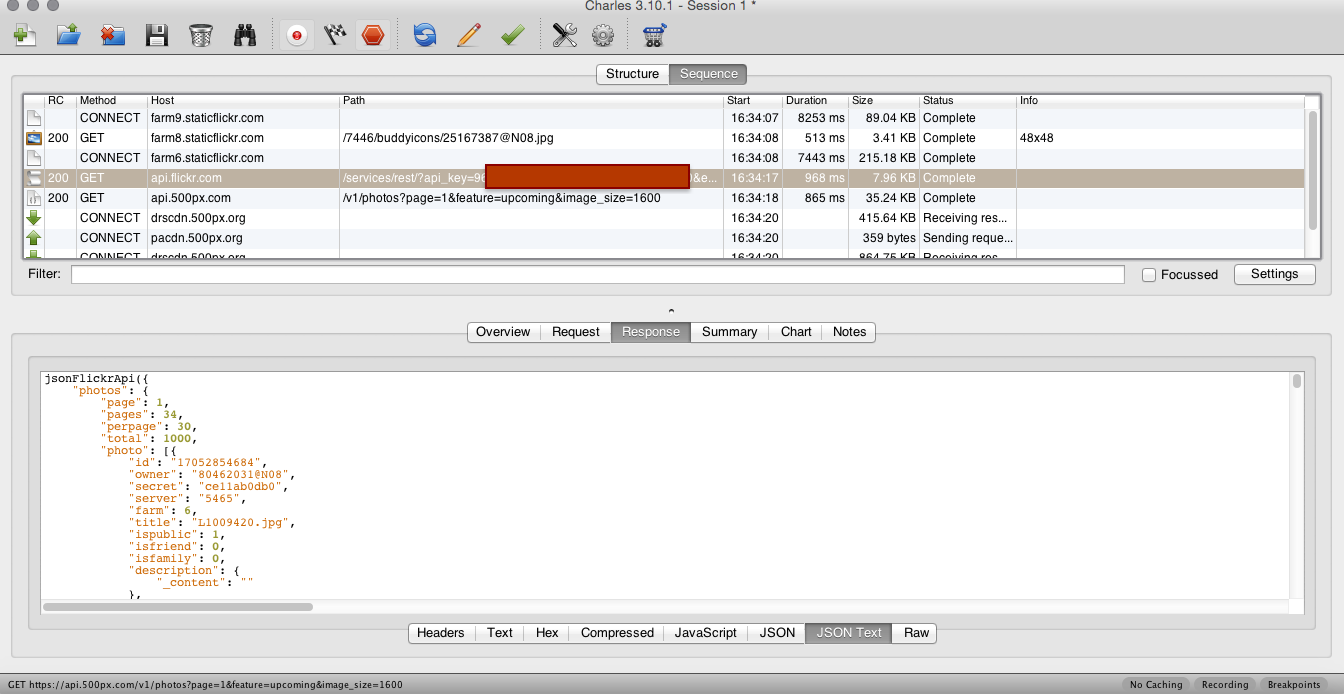Sort the sequence by the Status column header
The width and height of the screenshot is (1344, 694).
point(967,100)
